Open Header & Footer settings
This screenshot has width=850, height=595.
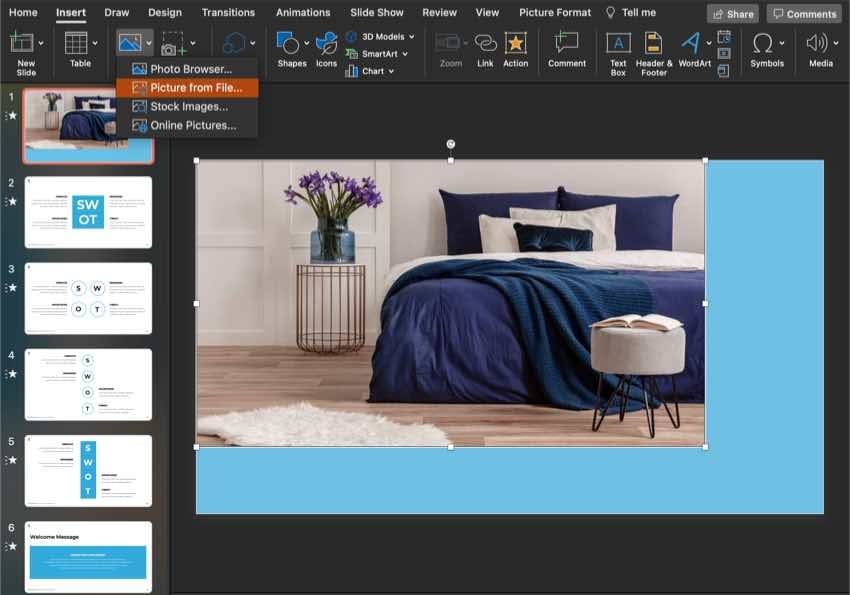(653, 43)
